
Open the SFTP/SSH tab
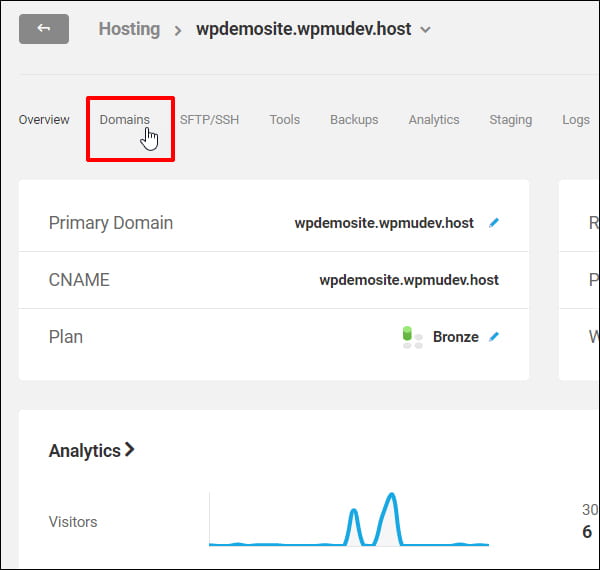click(x=209, y=120)
